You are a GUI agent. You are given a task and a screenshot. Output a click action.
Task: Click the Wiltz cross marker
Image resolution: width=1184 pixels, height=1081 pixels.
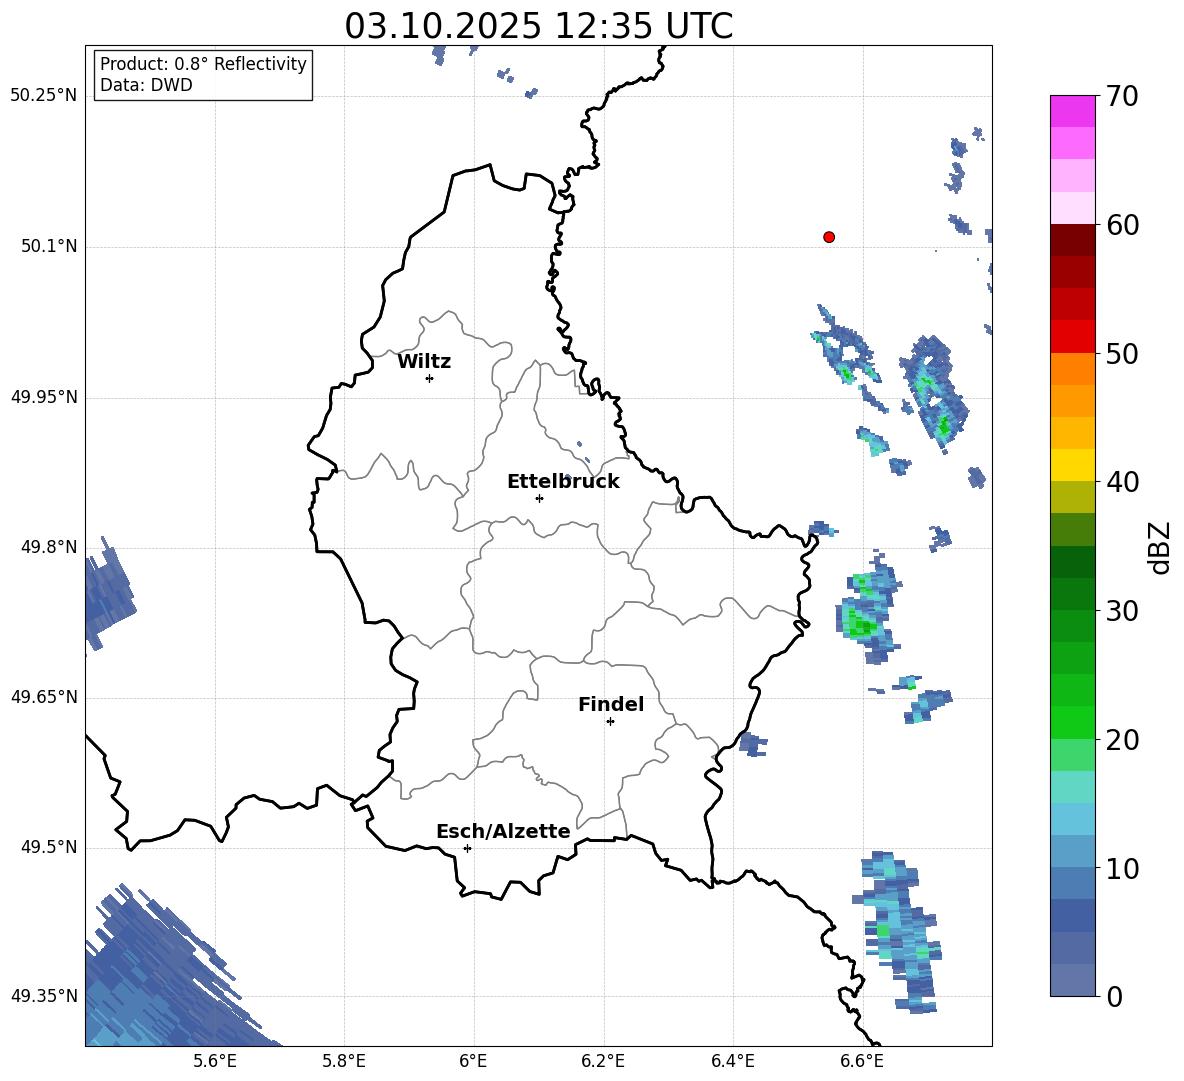coord(430,378)
